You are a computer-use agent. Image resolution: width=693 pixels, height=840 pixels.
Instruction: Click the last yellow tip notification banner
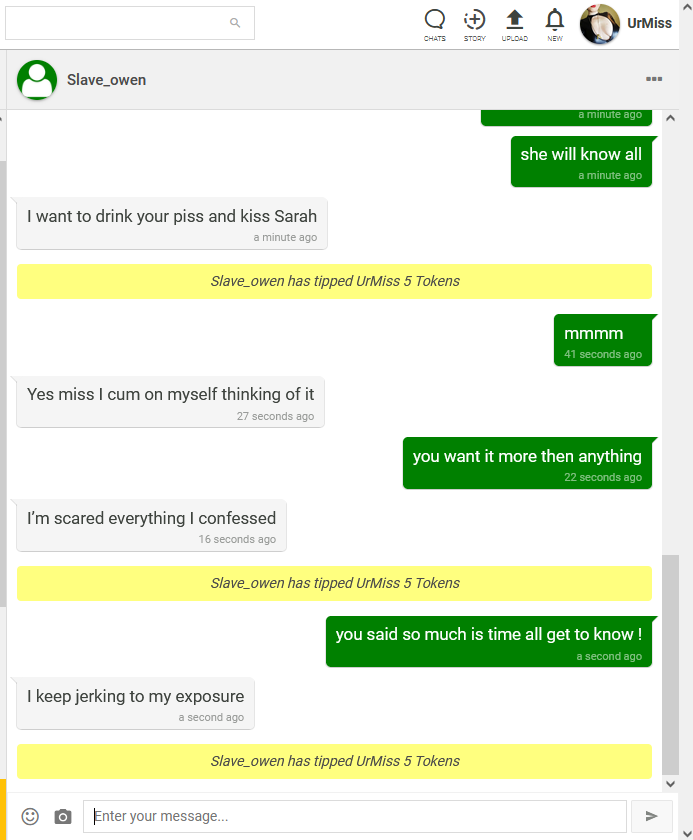[334, 761]
